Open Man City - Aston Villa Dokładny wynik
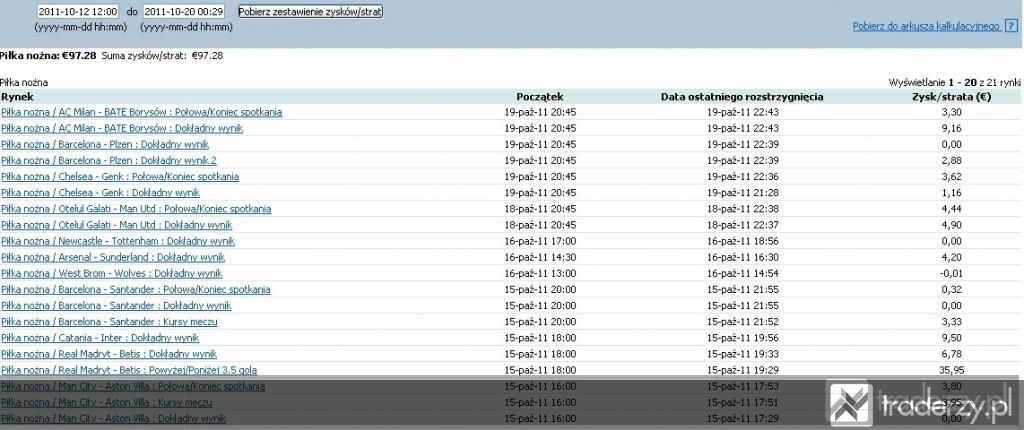Viewport: 1024px width, 430px height. click(114, 418)
